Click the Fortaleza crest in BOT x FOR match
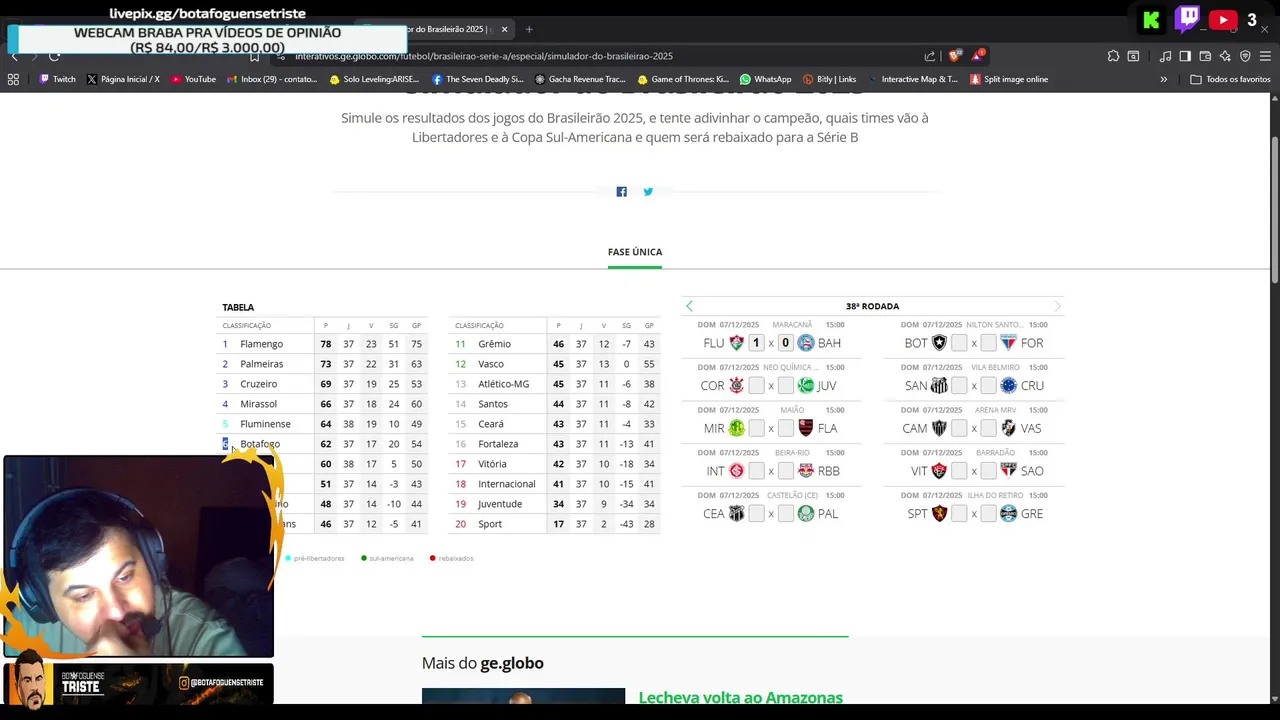The image size is (1280, 720). click(1008, 343)
